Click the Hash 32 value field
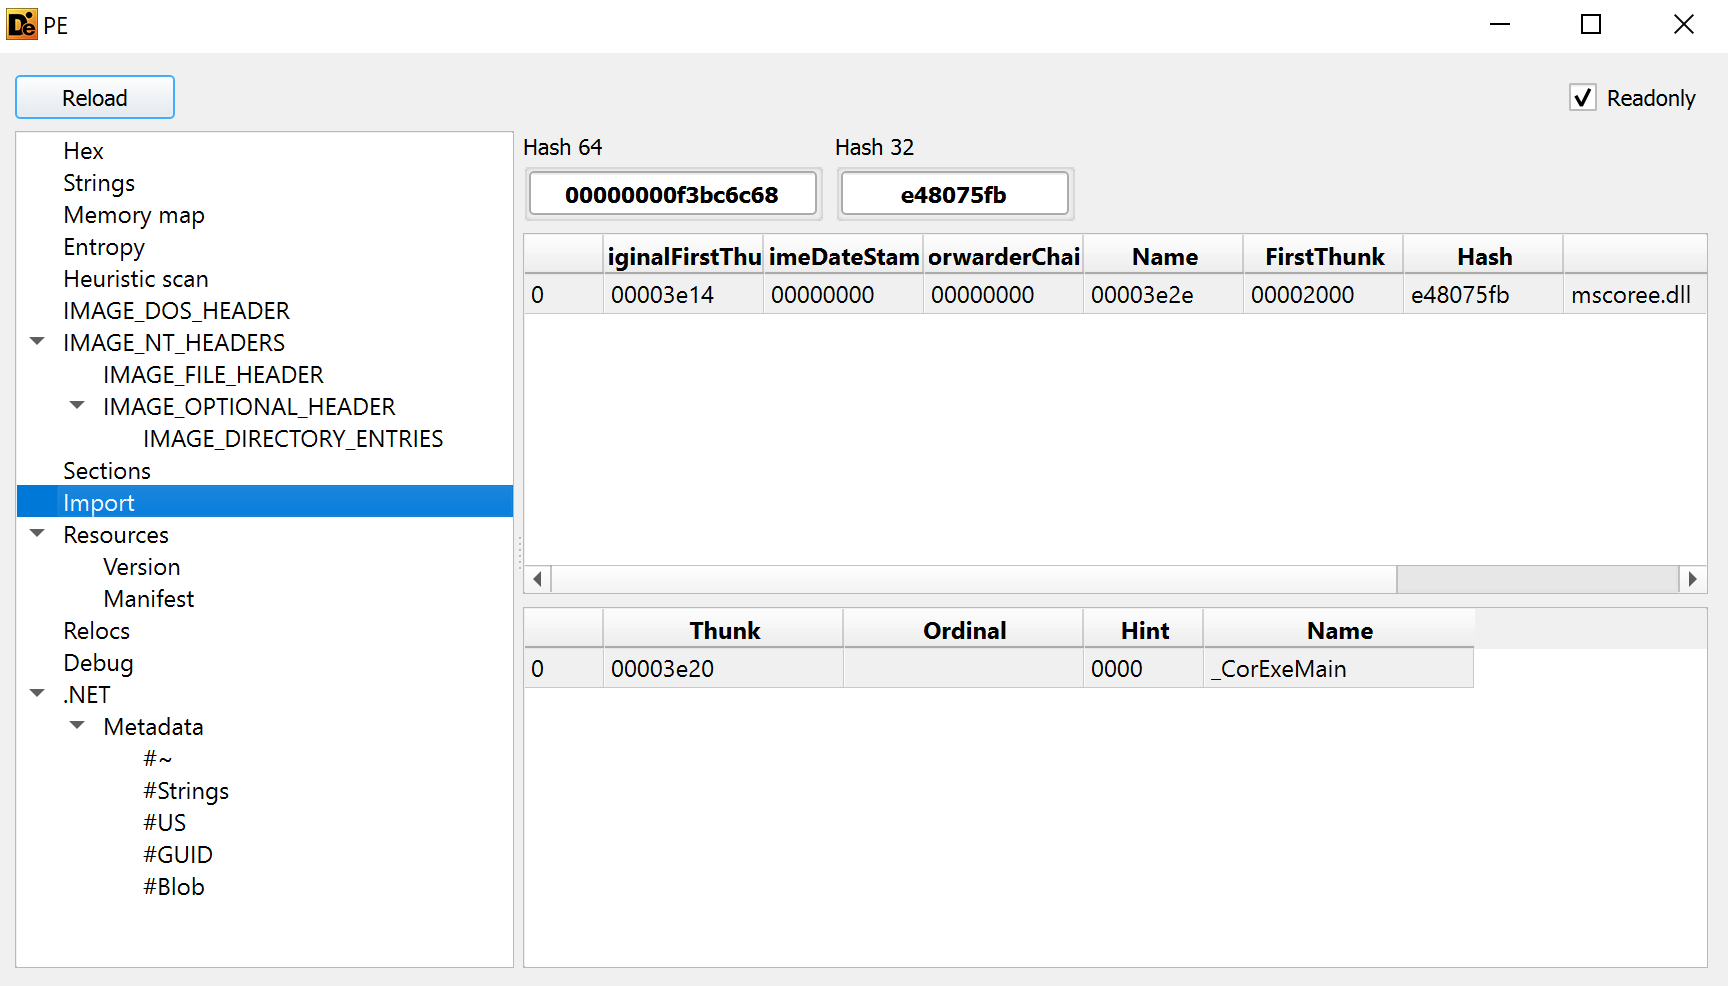This screenshot has width=1728, height=986. coord(954,193)
